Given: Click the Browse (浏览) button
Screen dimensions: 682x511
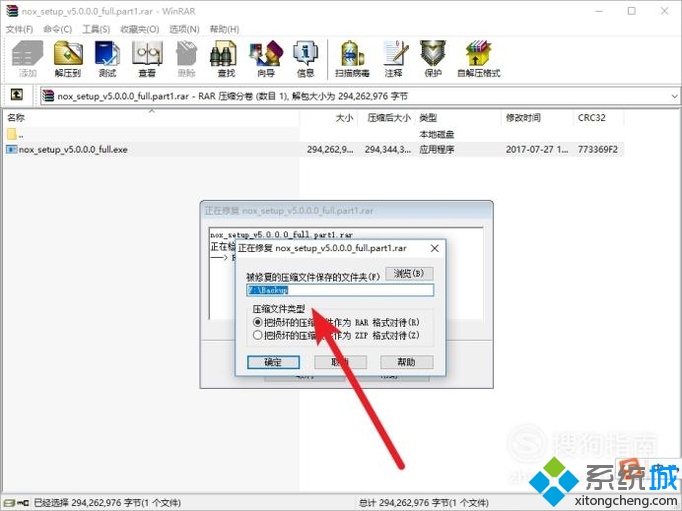Looking at the screenshot, I should click(409, 274).
